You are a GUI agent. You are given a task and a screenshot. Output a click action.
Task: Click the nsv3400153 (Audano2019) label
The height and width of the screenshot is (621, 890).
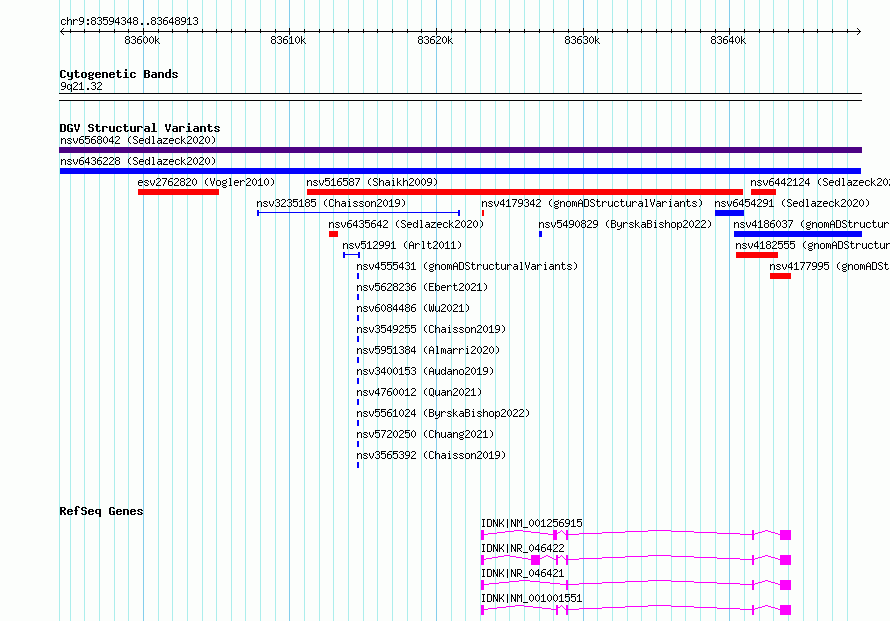(x=425, y=371)
